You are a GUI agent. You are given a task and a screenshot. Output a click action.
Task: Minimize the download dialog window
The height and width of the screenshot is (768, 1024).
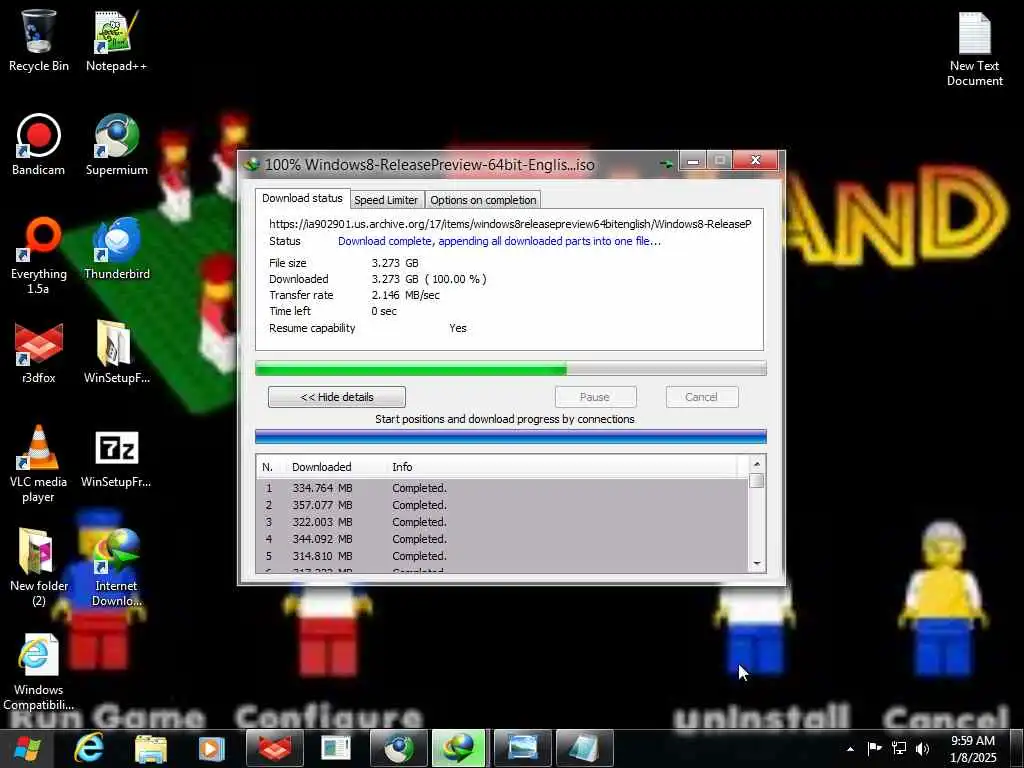click(x=693, y=160)
